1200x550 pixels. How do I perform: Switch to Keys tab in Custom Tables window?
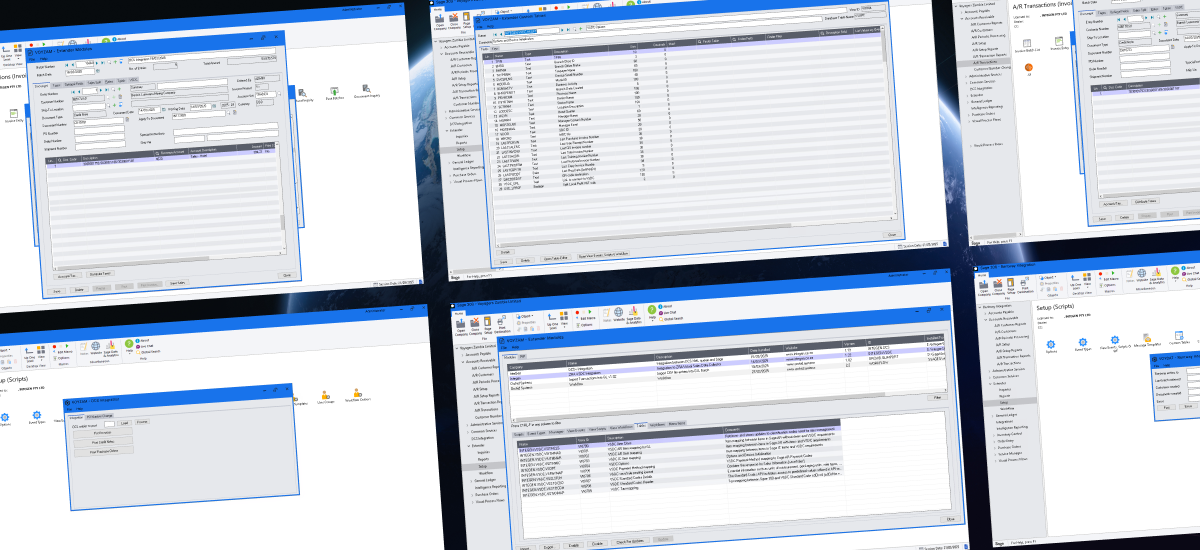tap(493, 47)
